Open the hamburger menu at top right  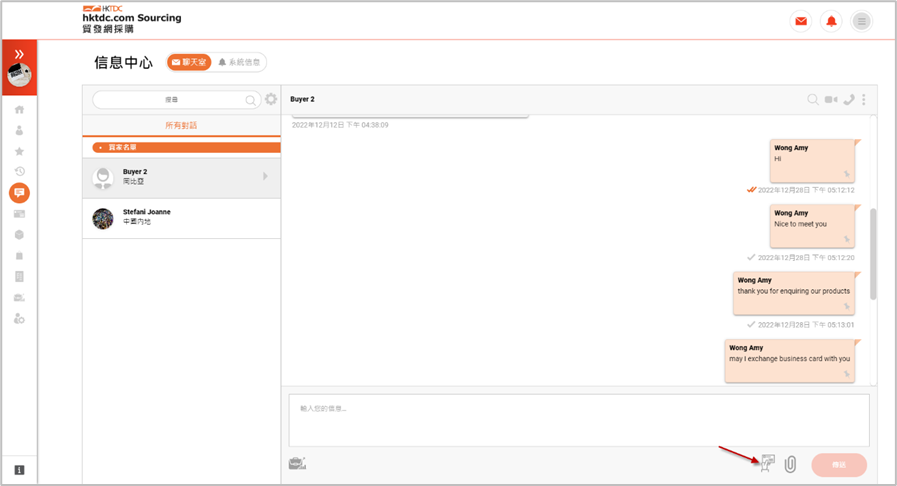[x=861, y=21]
